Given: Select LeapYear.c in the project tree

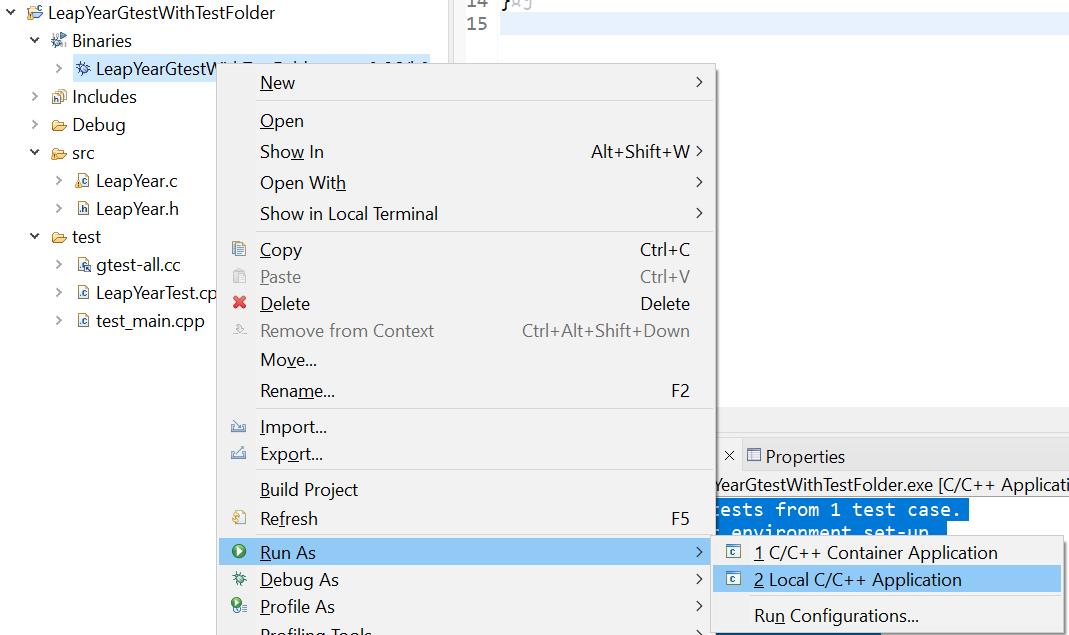Looking at the screenshot, I should [136, 181].
